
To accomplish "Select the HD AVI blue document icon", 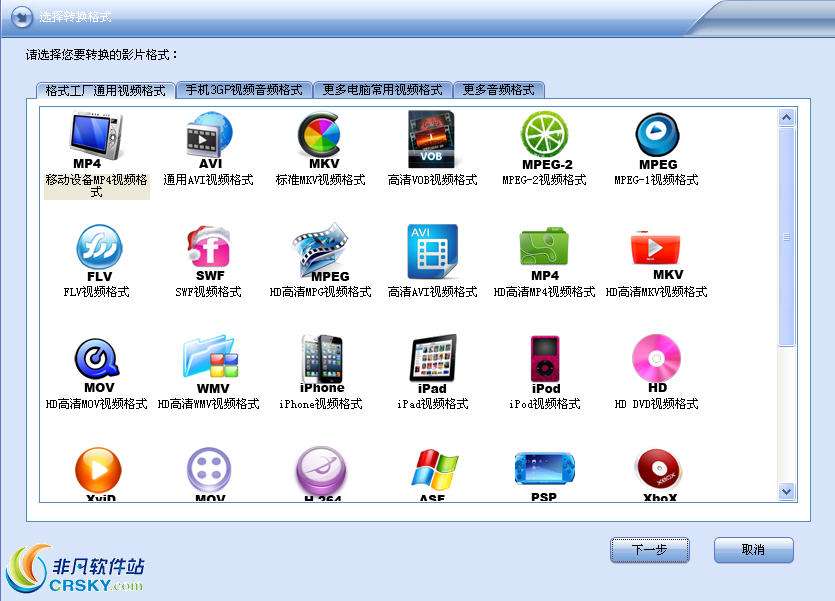I will (432, 251).
